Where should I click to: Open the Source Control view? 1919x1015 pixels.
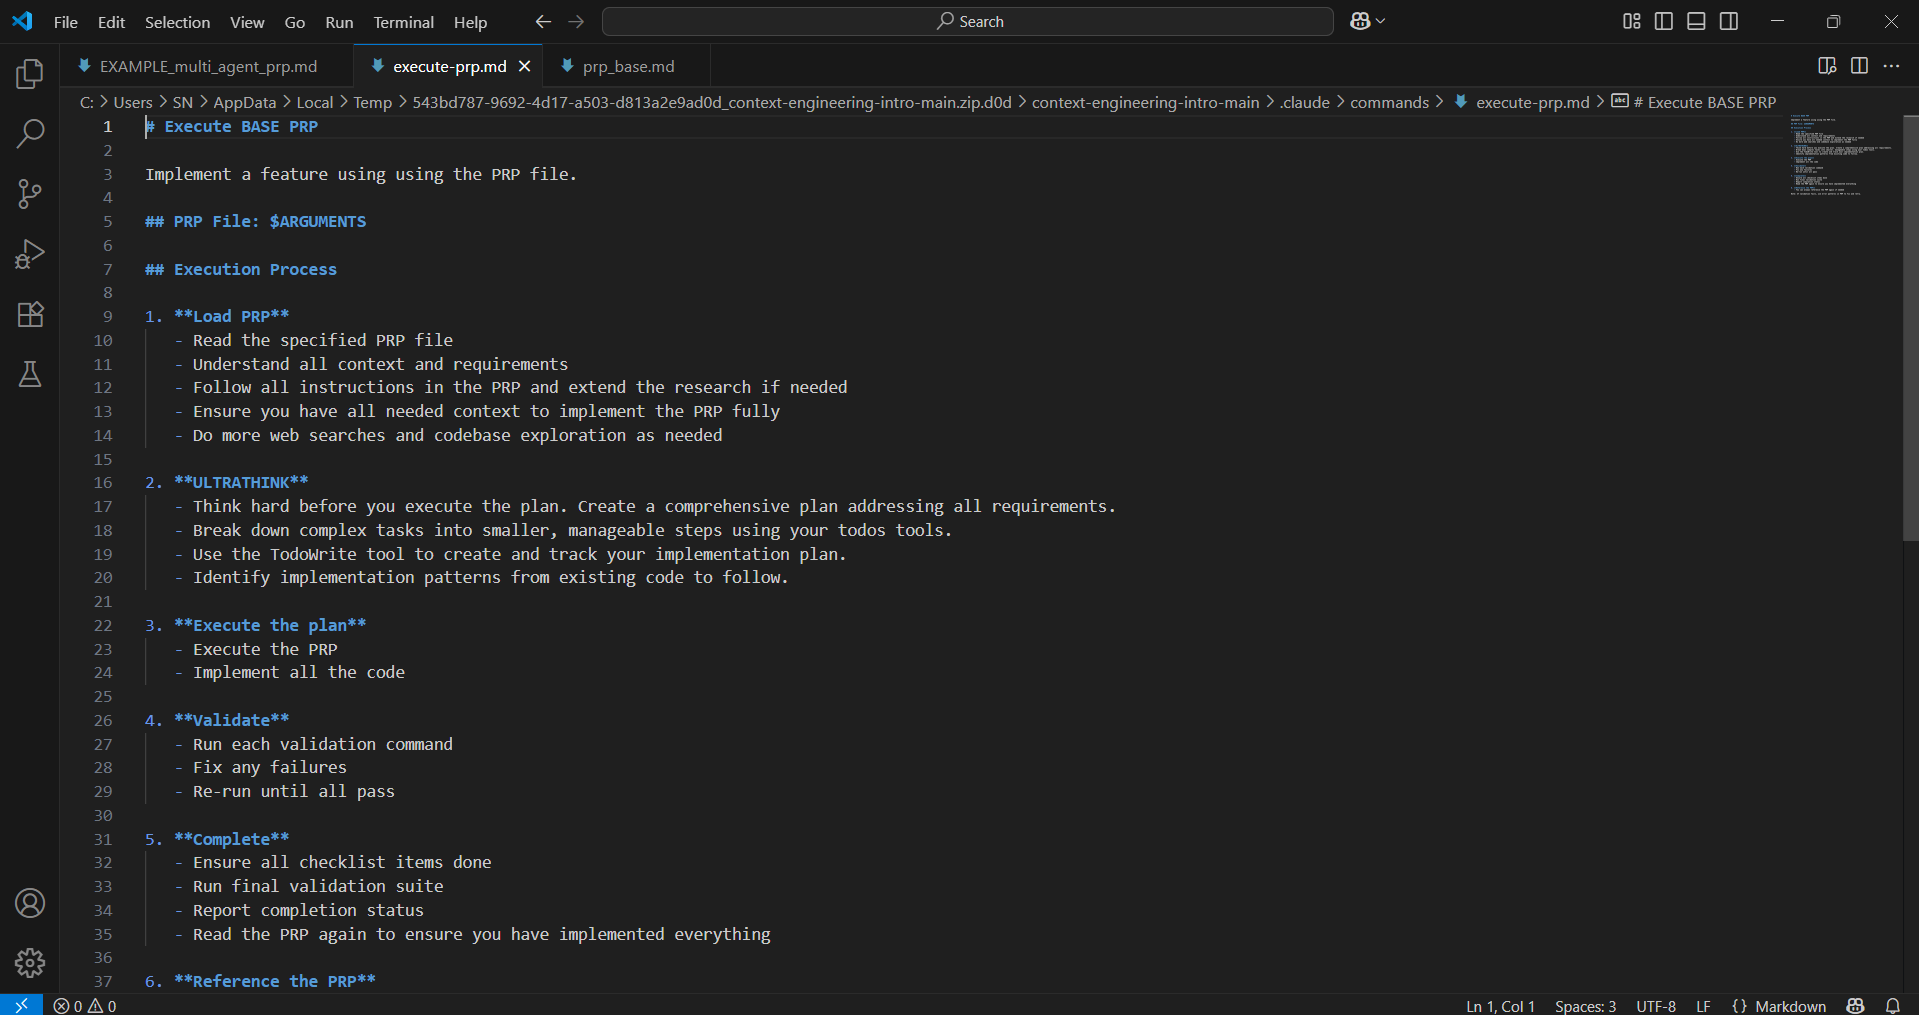point(30,194)
